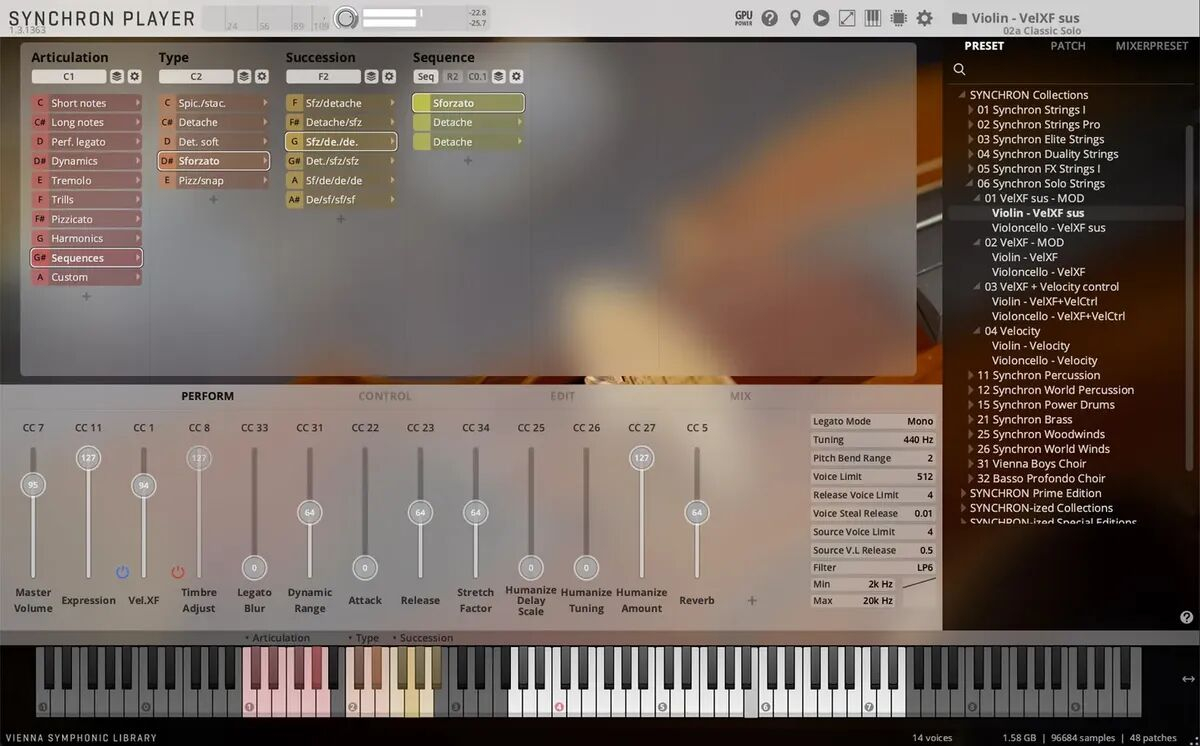This screenshot has width=1200, height=746.
Task: Open the MIX tab
Action: tap(740, 396)
